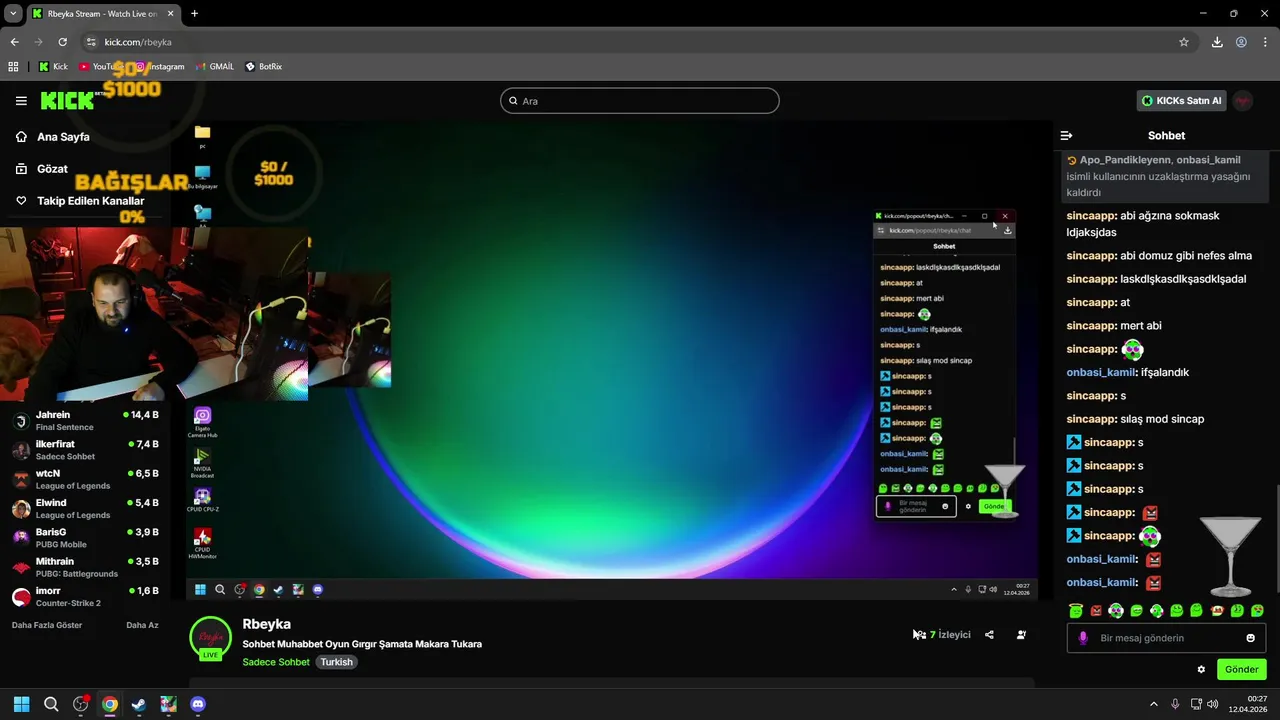Viewport: 1280px width, 720px height.
Task: Open the Kick bookmark
Action: coord(53,67)
